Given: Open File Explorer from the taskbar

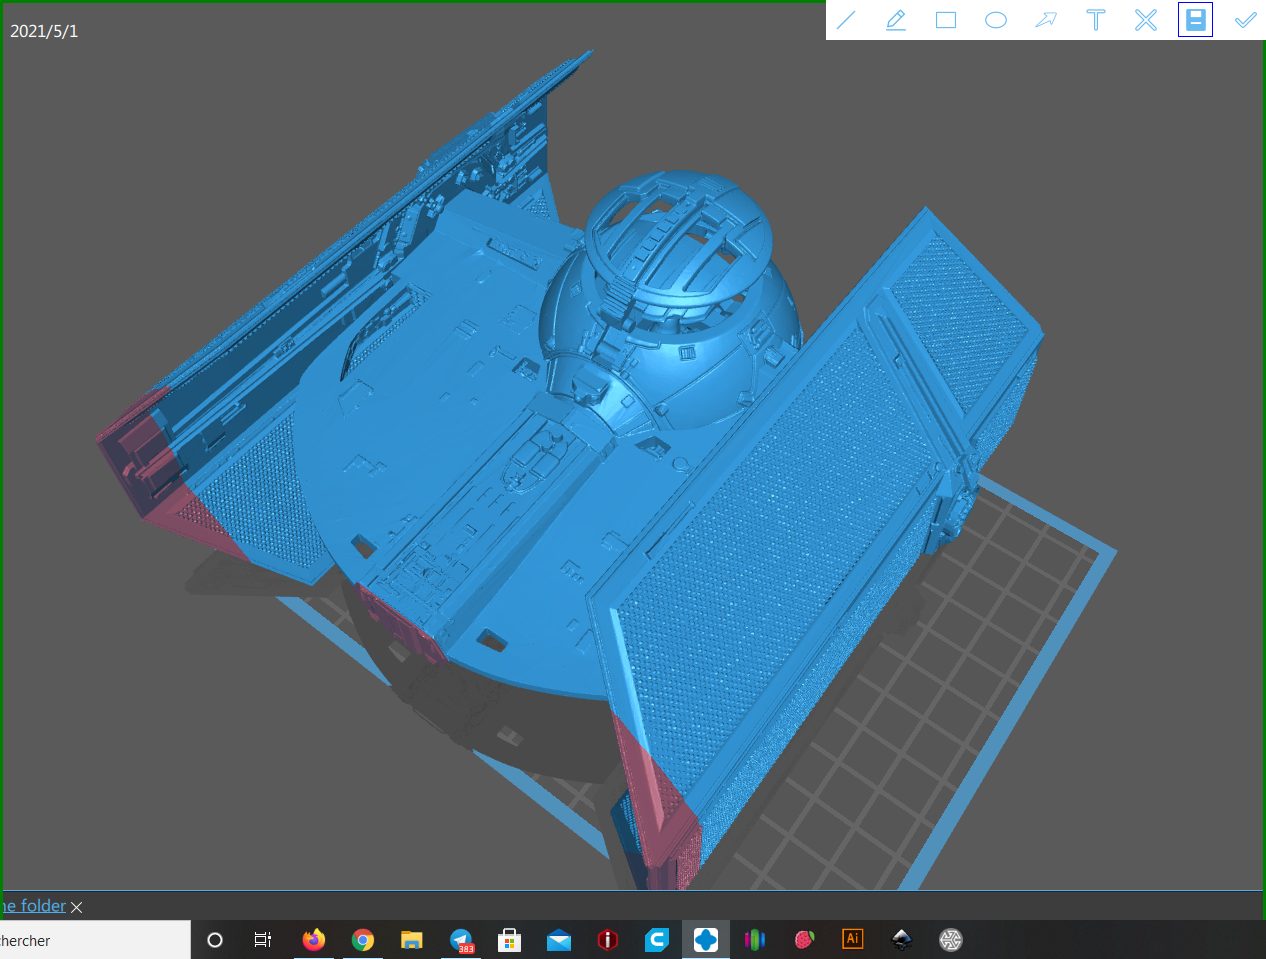Looking at the screenshot, I should tap(412, 940).
